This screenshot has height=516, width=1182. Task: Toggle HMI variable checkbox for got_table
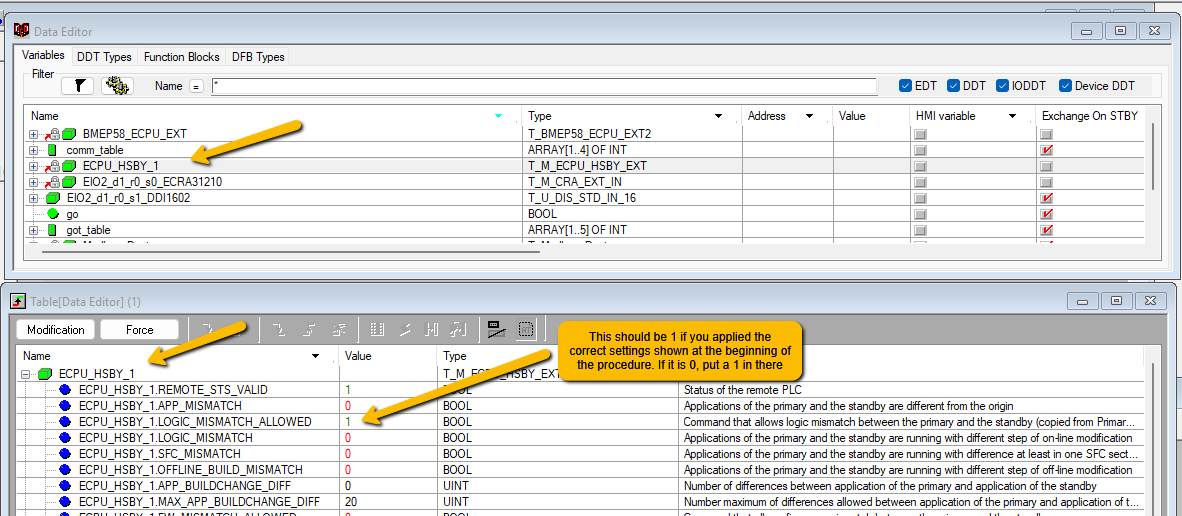[921, 230]
